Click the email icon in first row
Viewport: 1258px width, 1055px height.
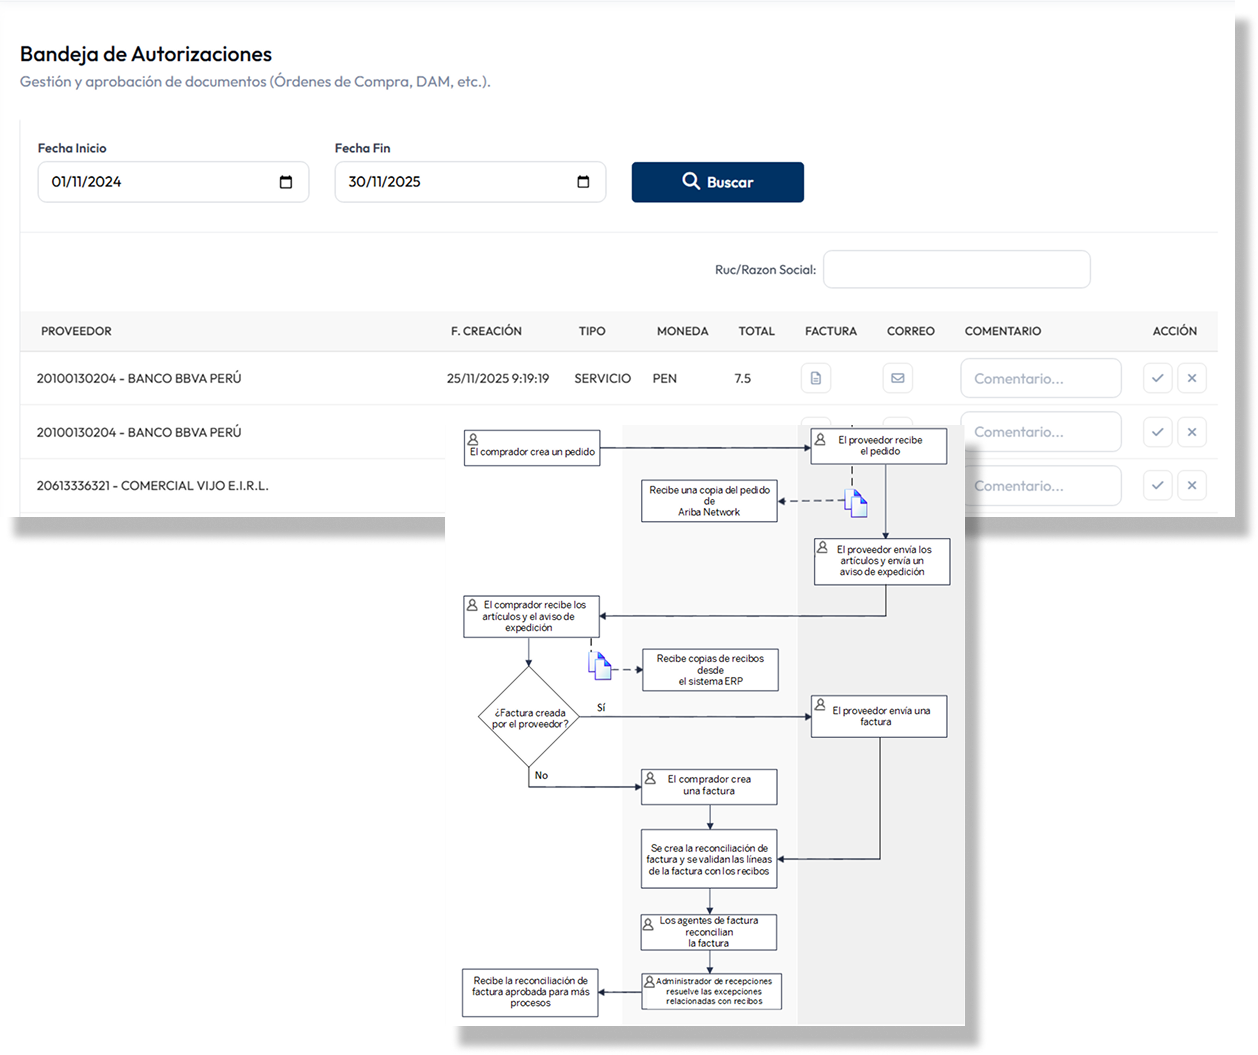pos(897,378)
